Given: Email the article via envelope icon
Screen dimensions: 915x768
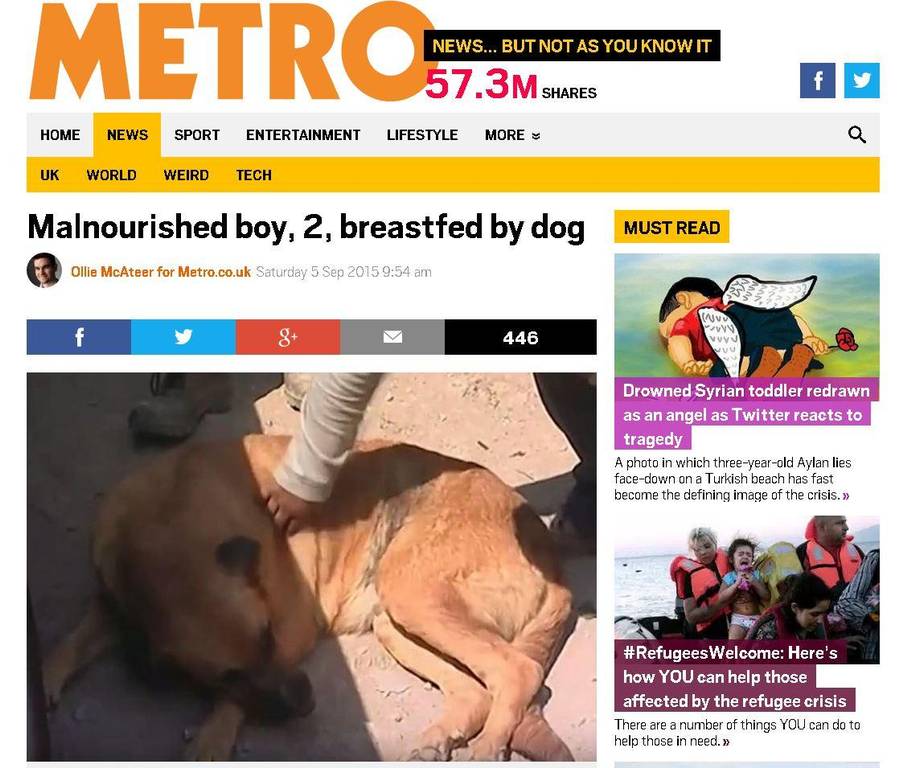Looking at the screenshot, I should point(392,337).
